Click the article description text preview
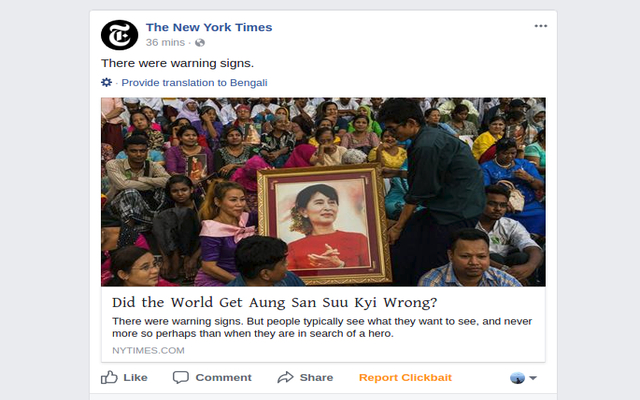 [x=322, y=327]
